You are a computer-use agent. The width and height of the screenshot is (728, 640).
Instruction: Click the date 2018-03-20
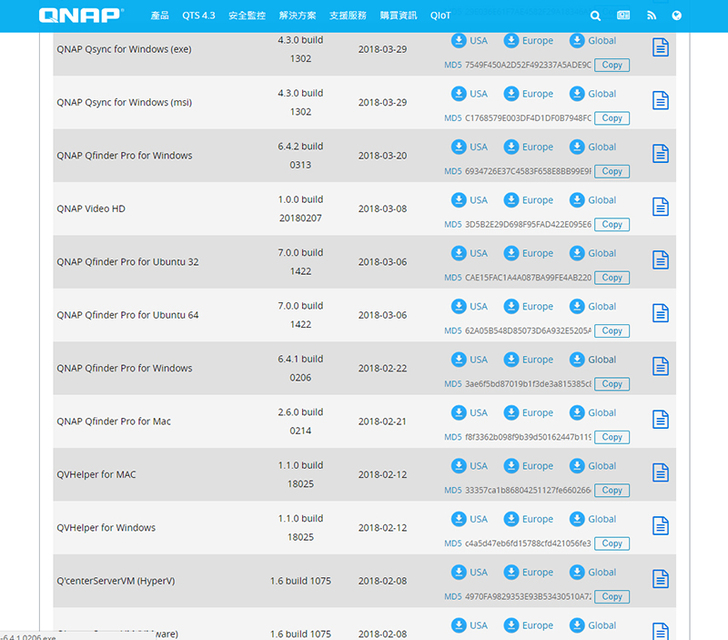pos(383,156)
